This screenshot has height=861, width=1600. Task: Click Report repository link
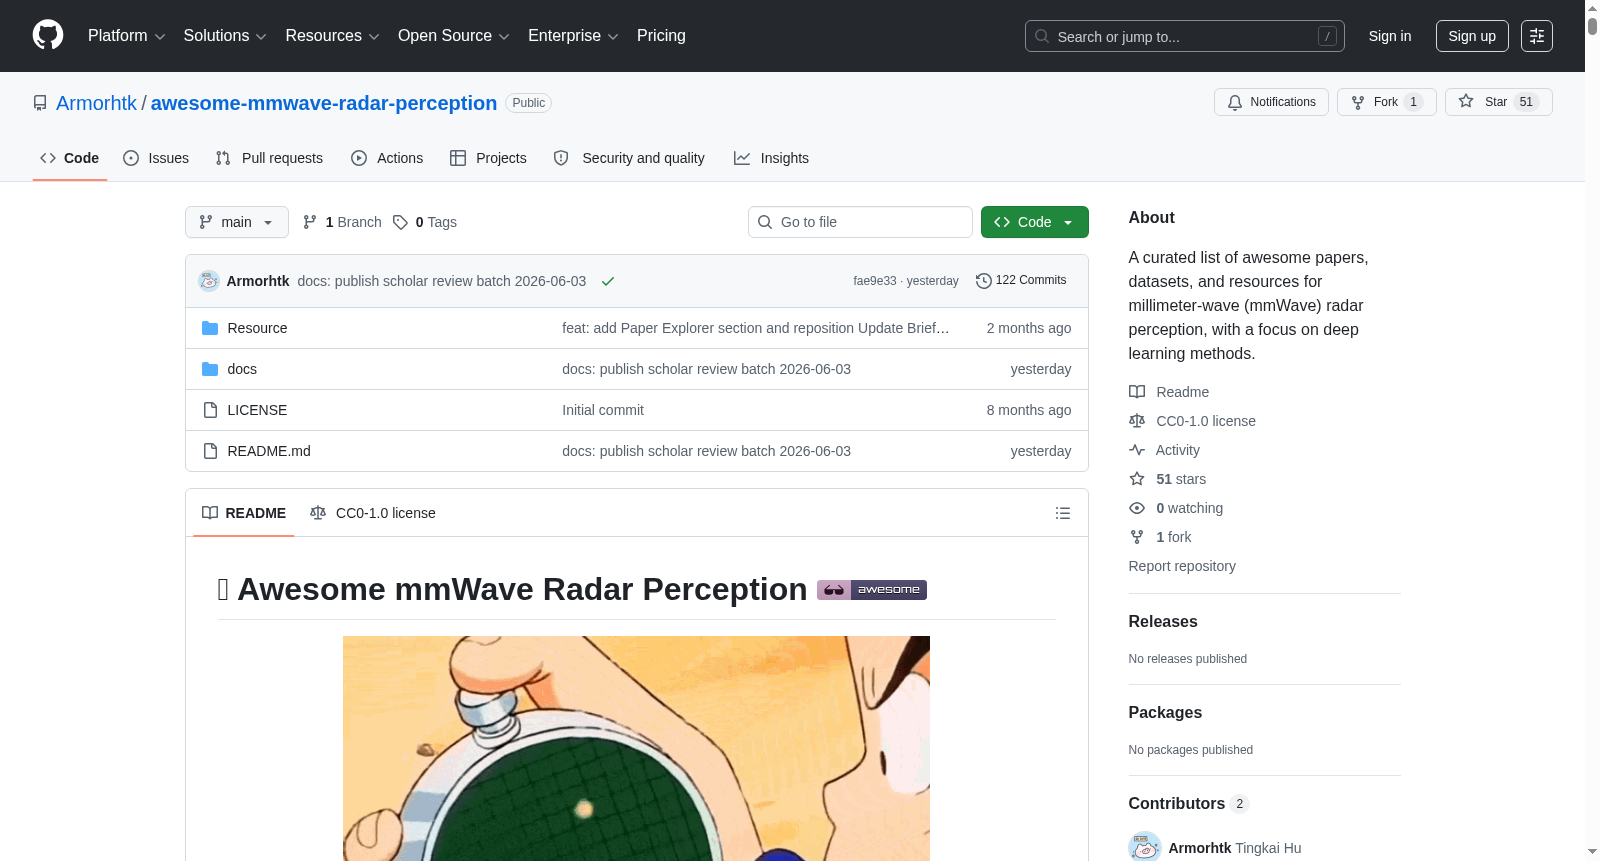pyautogui.click(x=1182, y=566)
